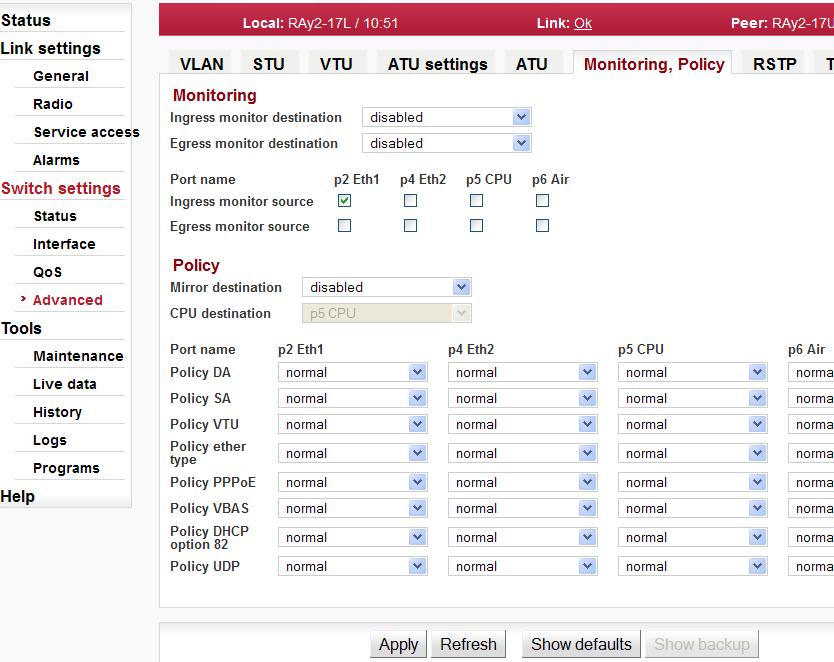
Task: Click the Show defaults button
Action: coord(581,644)
